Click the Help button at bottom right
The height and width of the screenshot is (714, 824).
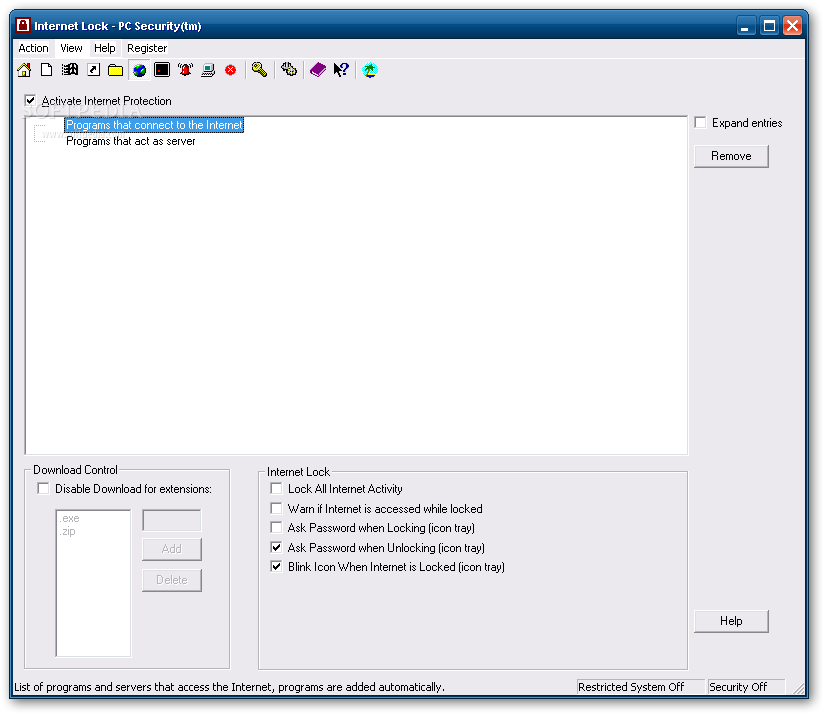click(731, 621)
